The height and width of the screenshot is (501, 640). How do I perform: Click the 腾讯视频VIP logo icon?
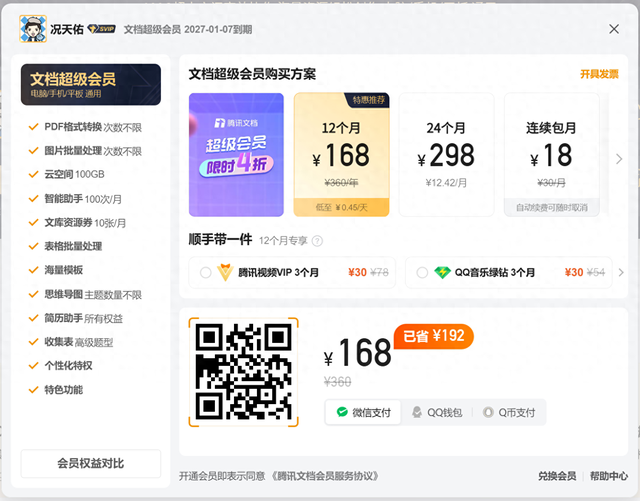pos(225,272)
